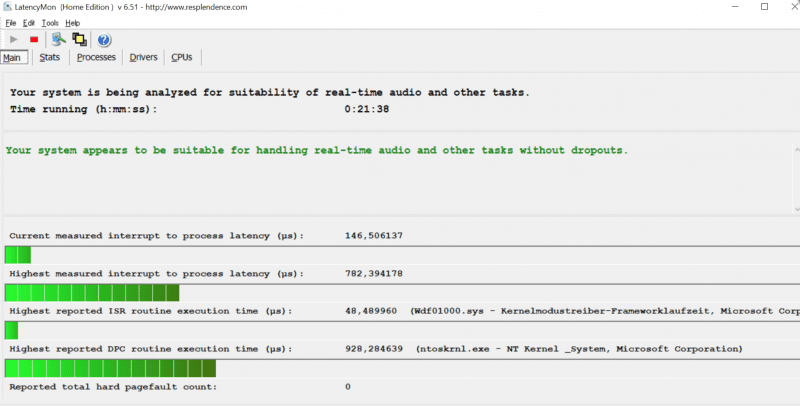Open the Edit menu
This screenshot has height=406, width=800.
[29, 22]
